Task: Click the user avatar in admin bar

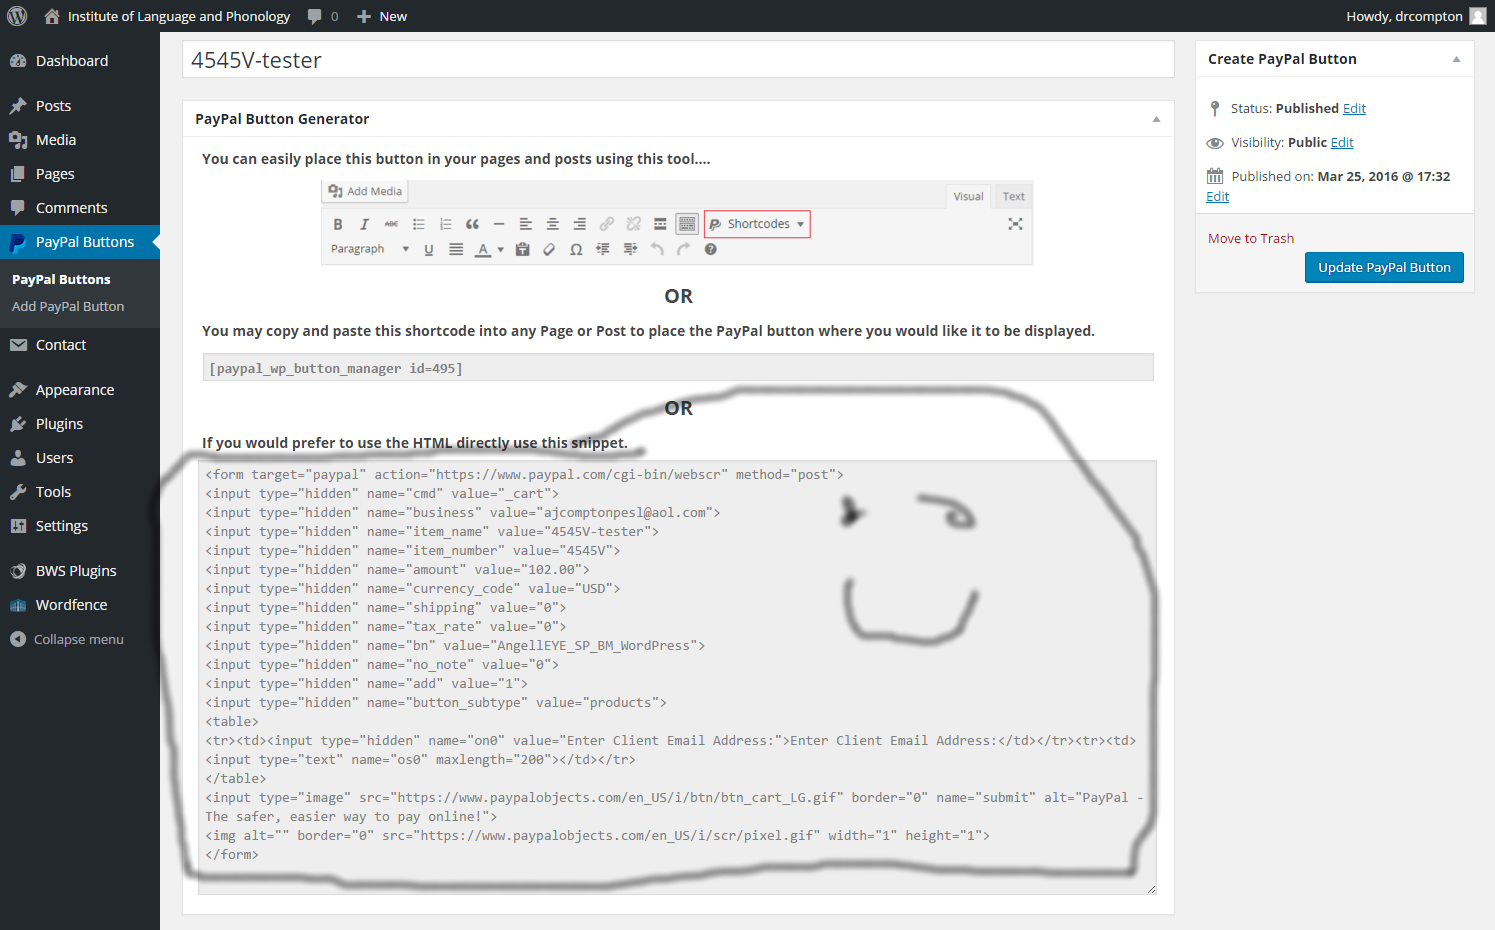Action: (1477, 16)
